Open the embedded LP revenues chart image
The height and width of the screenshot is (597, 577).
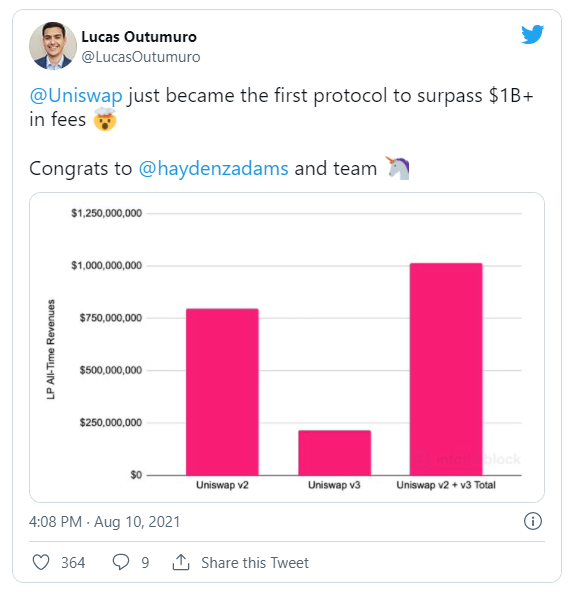tap(287, 347)
